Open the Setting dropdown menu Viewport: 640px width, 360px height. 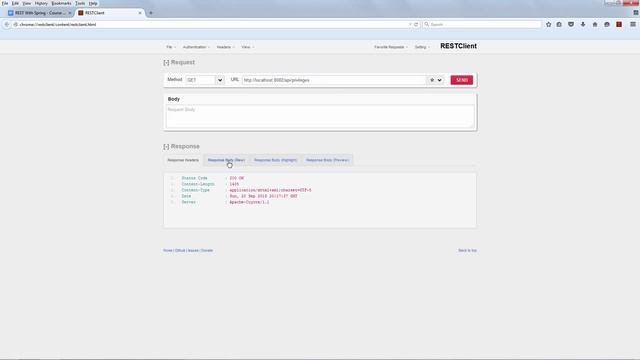tap(422, 47)
